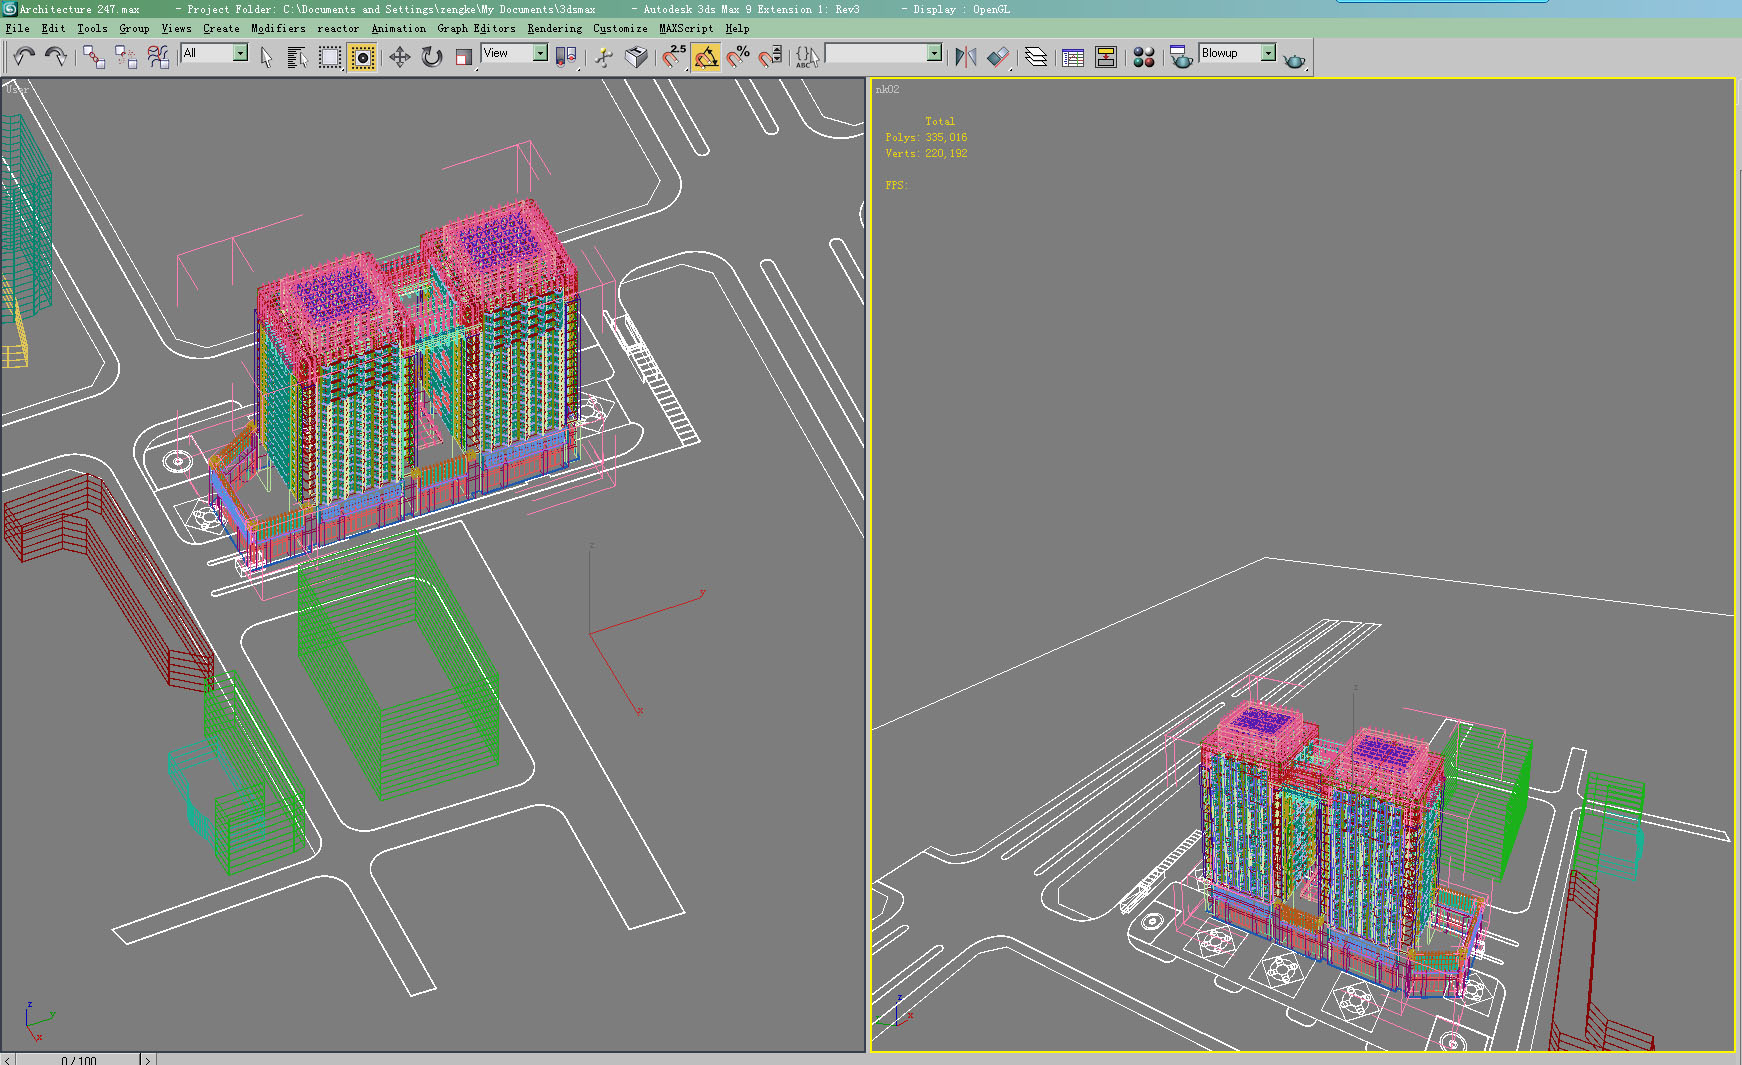Open the Select by Name dialog
Viewport: 1742px width, 1065px height.
tap(298, 57)
